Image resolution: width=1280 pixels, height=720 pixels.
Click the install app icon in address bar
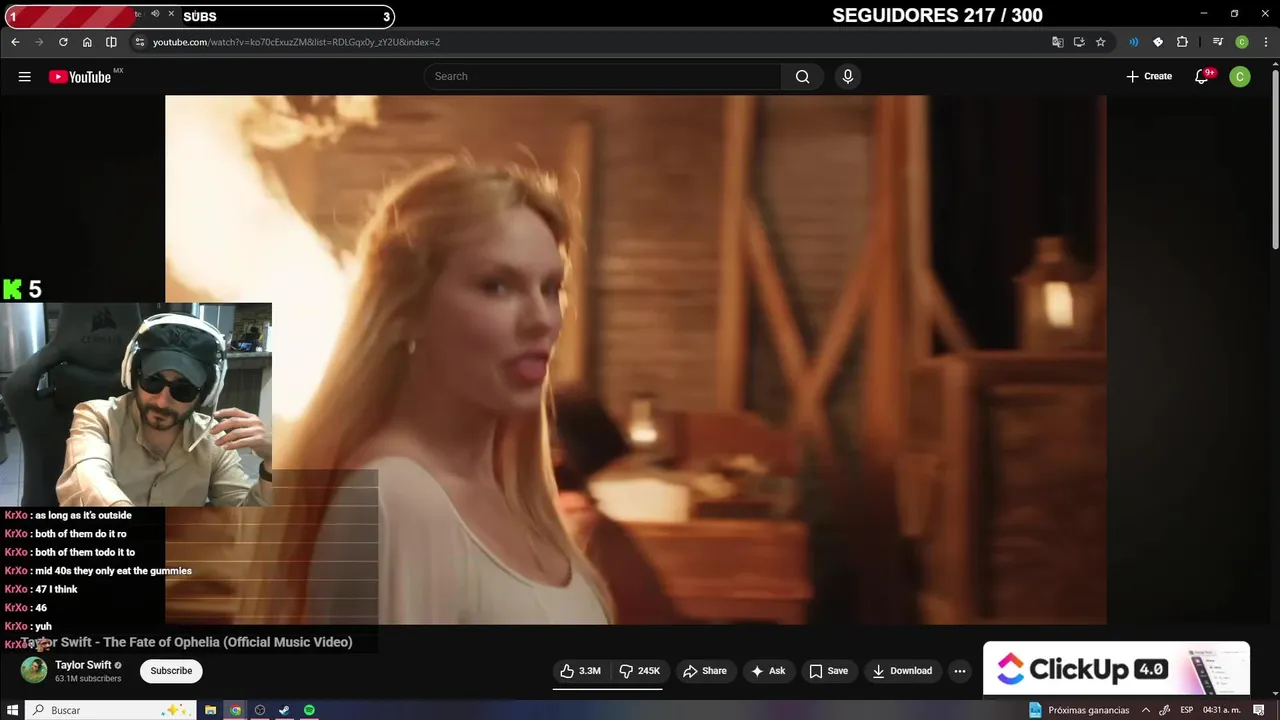pyautogui.click(x=1079, y=42)
